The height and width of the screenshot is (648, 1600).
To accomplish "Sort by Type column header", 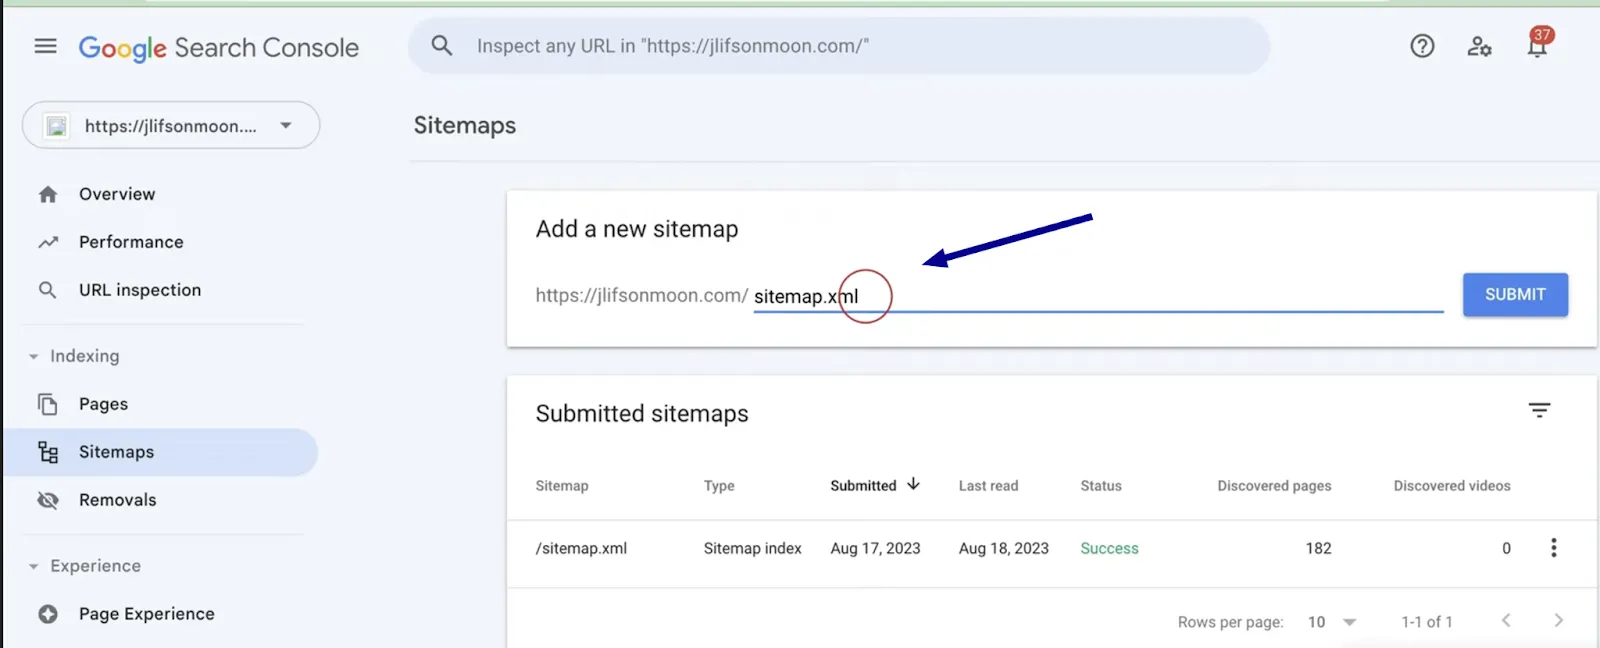I will pyautogui.click(x=719, y=486).
